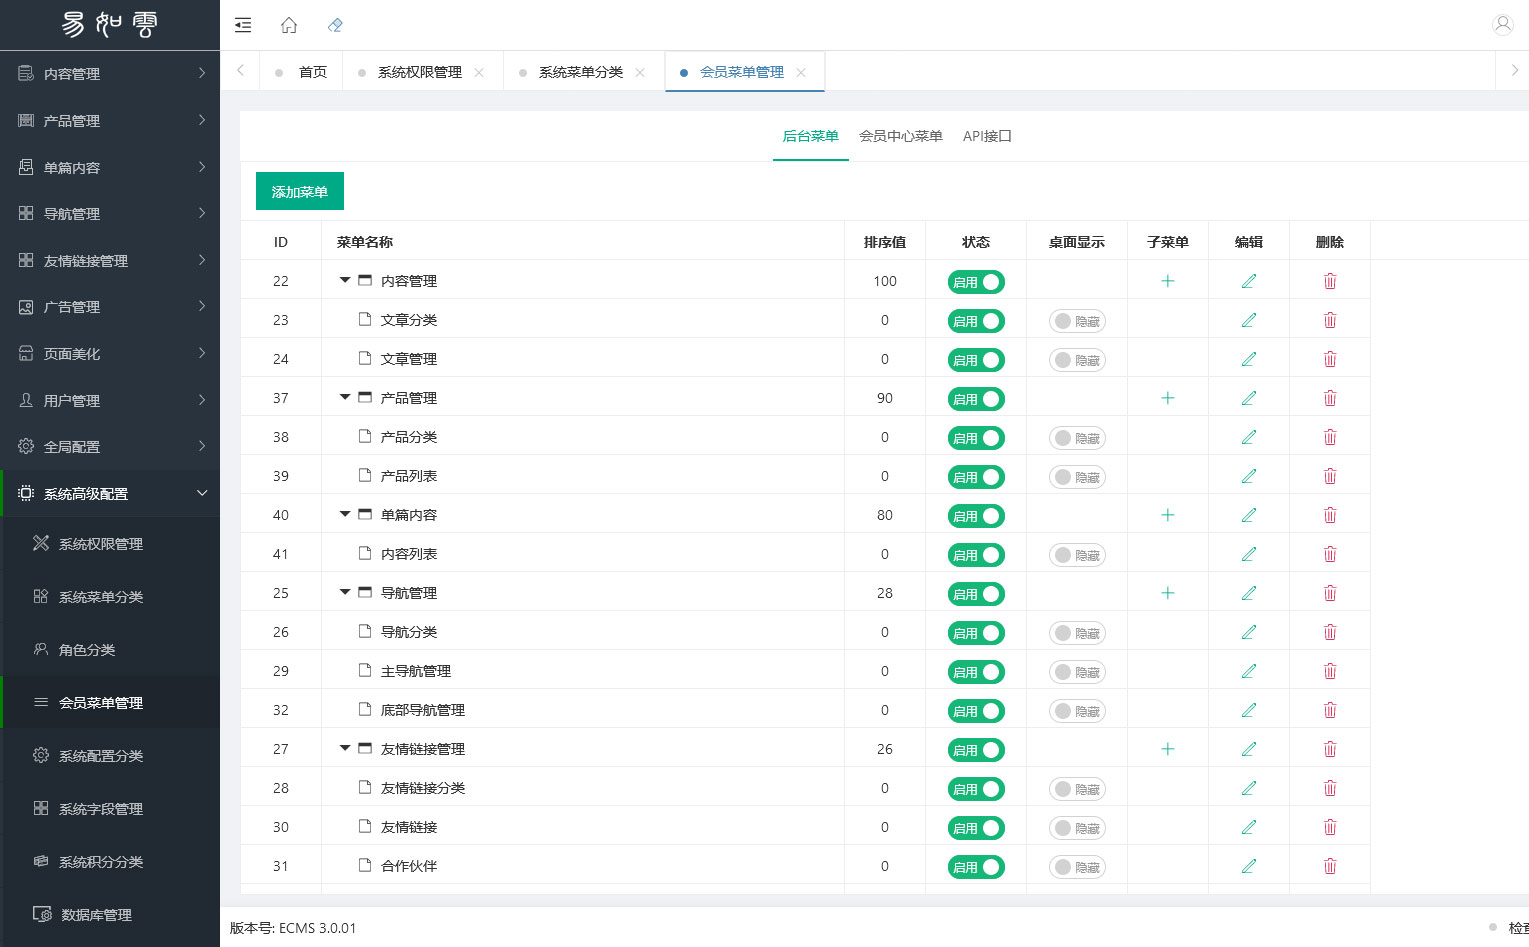Open 系统字段管理 in the sidebar
Image resolution: width=1529 pixels, height=947 pixels.
pos(110,809)
